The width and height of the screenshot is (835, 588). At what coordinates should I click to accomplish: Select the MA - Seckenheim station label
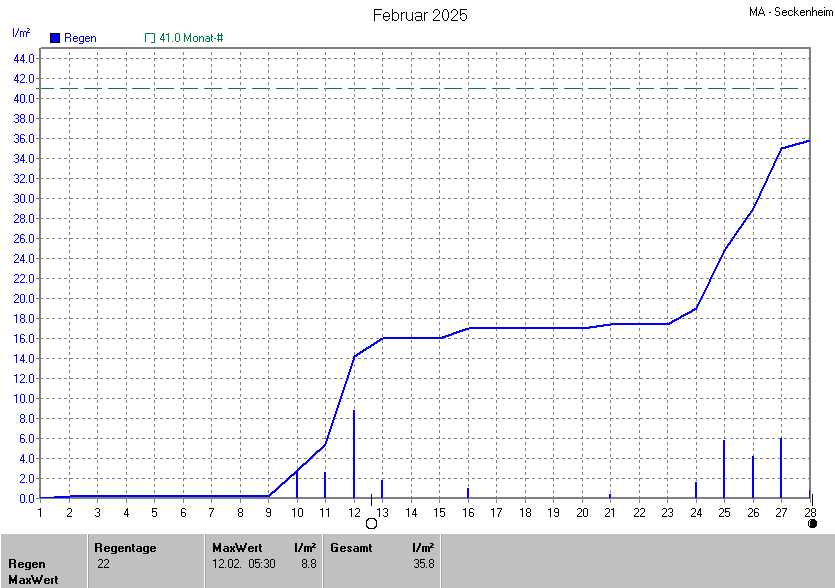(788, 12)
